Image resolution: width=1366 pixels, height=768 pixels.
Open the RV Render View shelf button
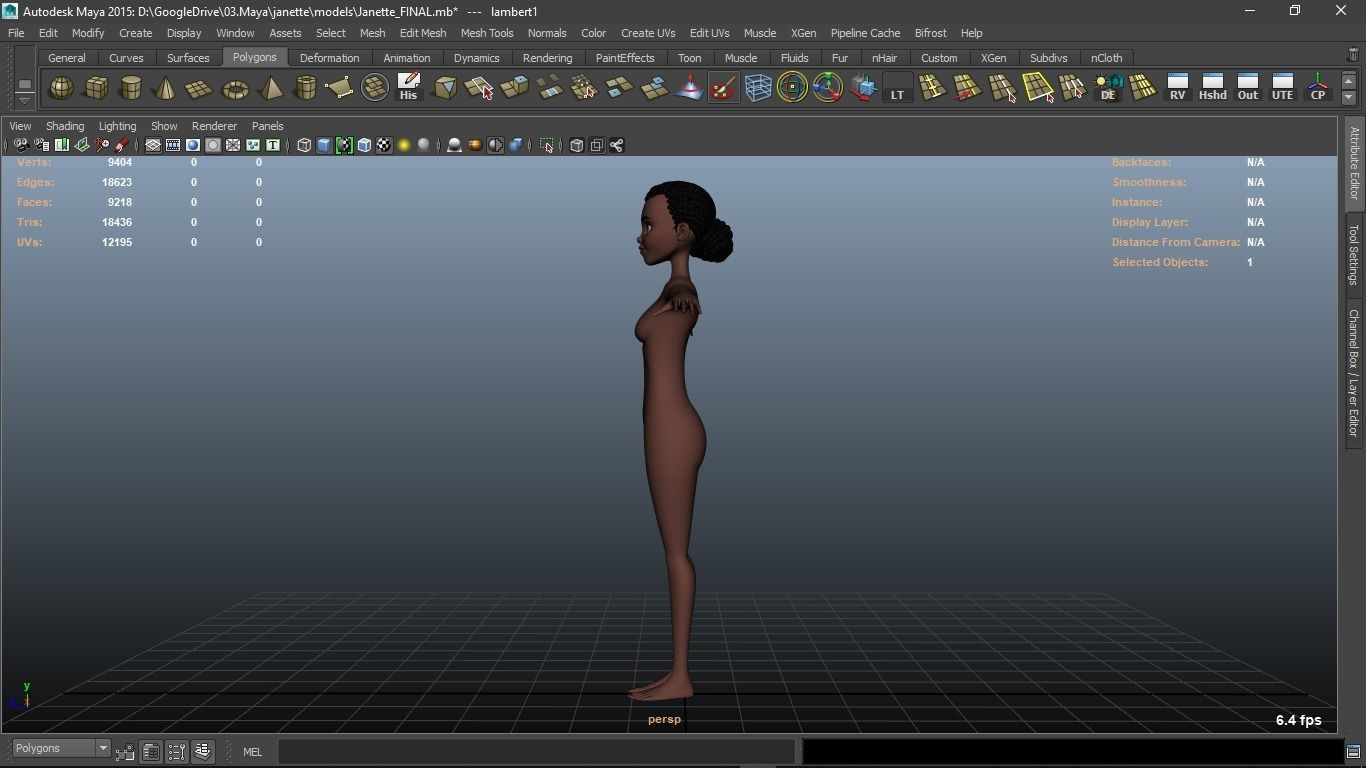1178,88
